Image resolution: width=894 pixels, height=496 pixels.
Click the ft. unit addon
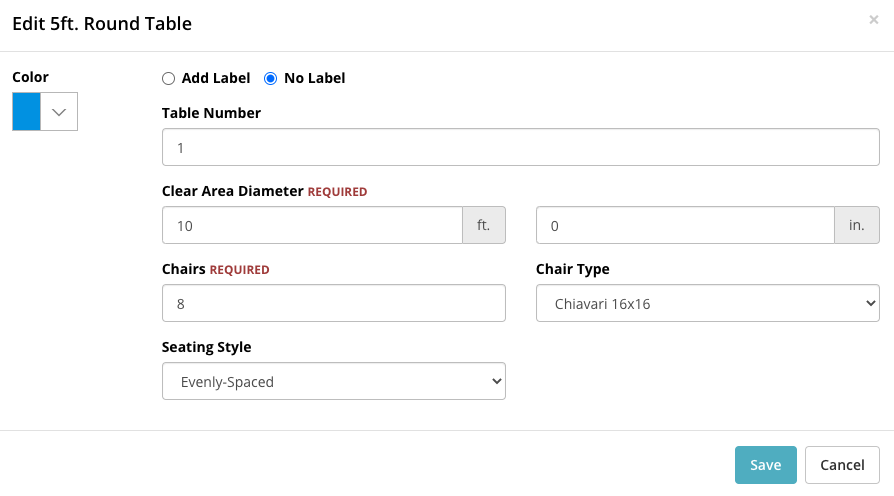click(x=484, y=225)
